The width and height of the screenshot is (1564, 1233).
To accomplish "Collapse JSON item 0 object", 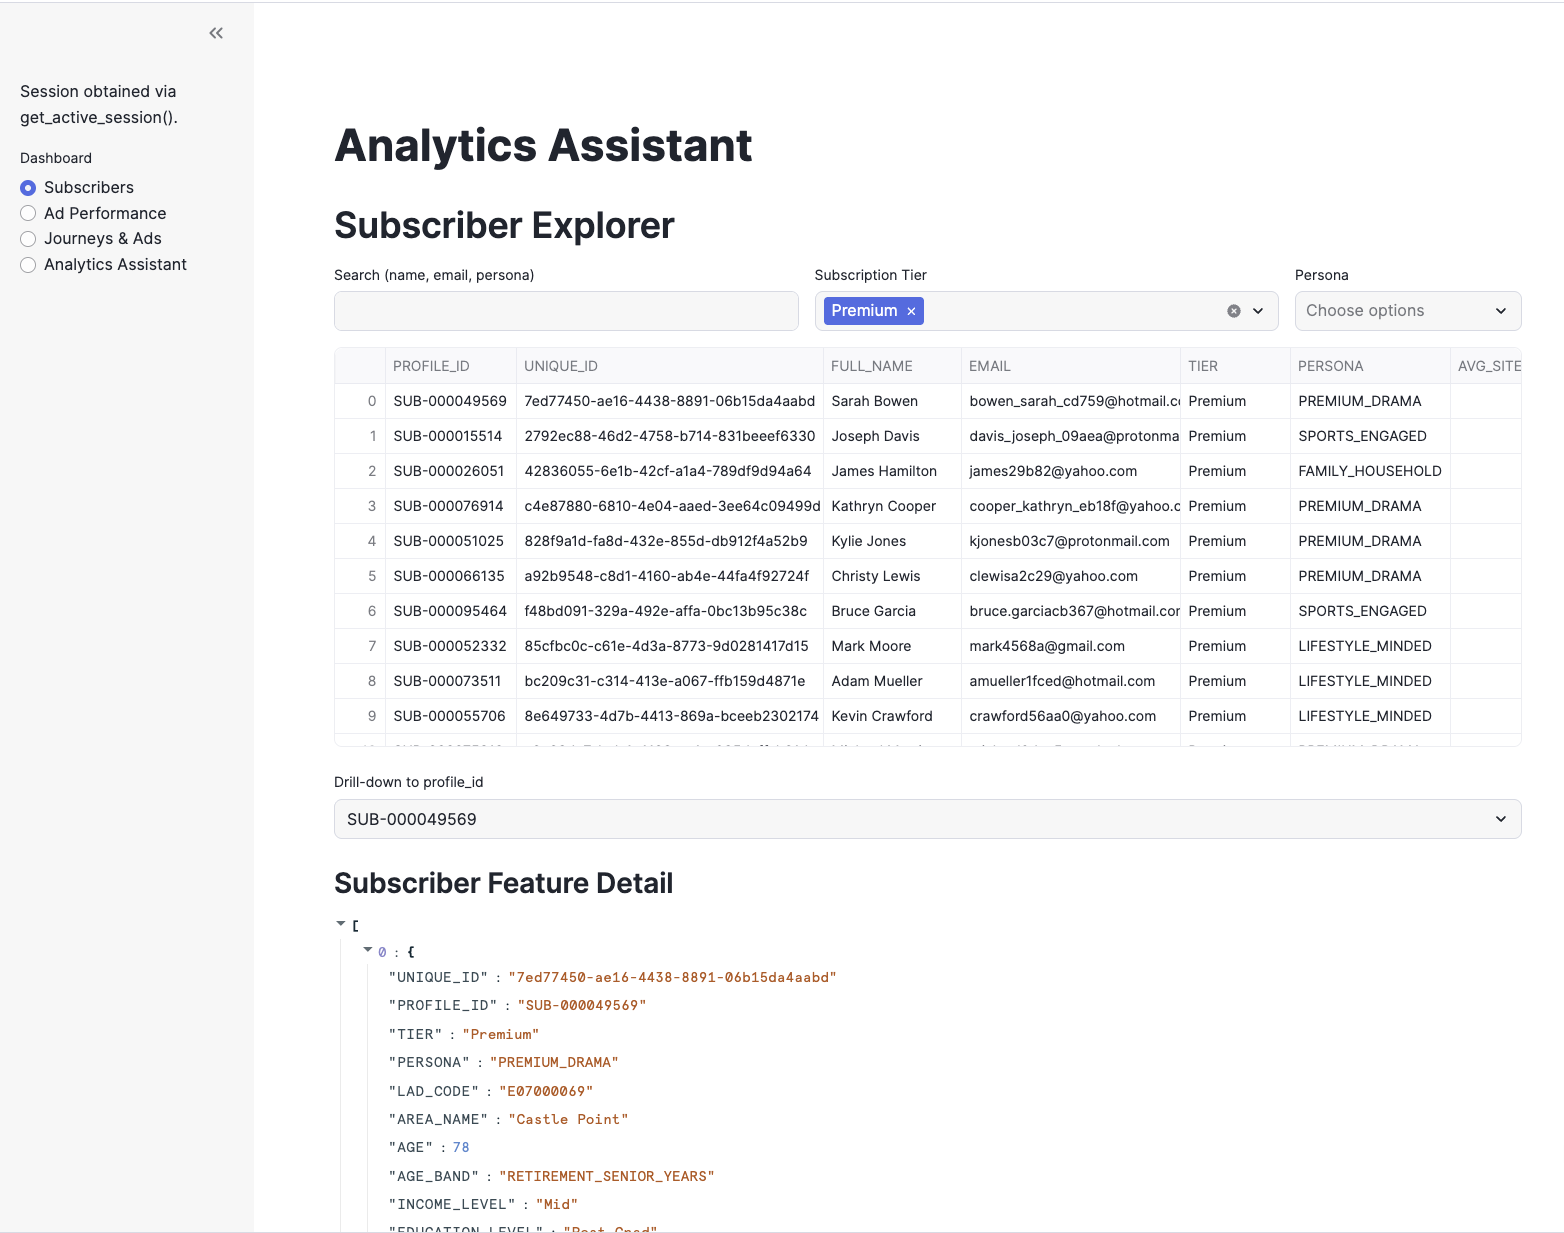I will click(x=368, y=950).
